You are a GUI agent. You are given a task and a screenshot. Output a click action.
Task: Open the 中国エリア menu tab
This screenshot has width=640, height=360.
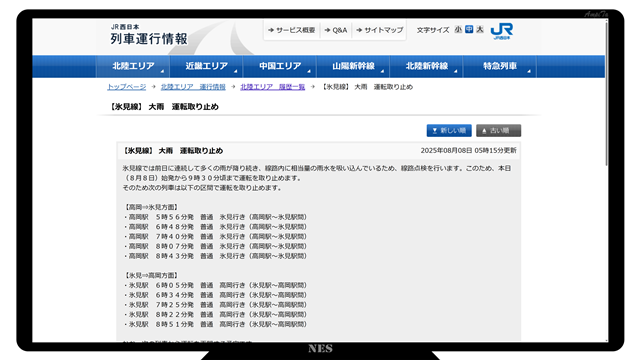tap(280, 66)
